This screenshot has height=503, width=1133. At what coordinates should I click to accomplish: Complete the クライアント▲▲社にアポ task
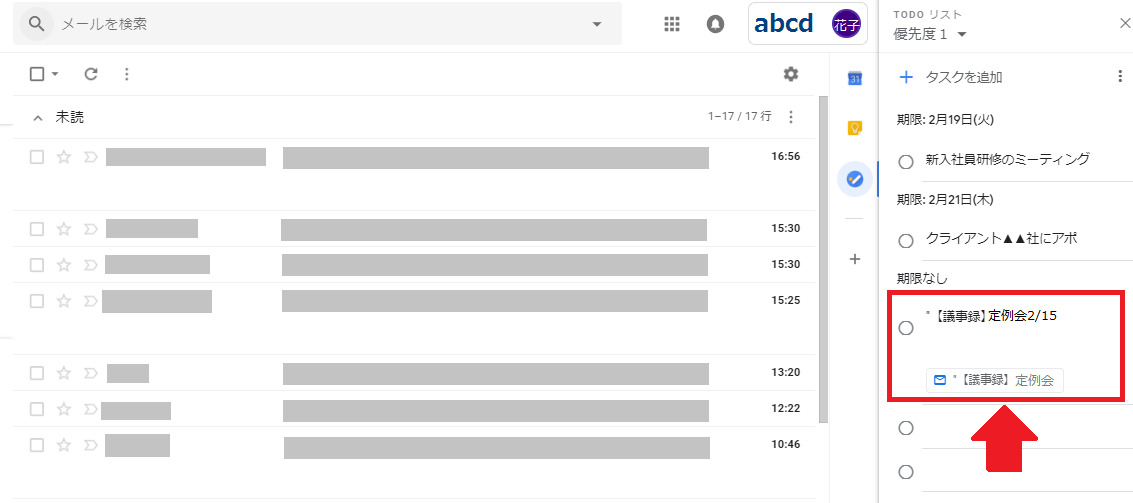906,241
